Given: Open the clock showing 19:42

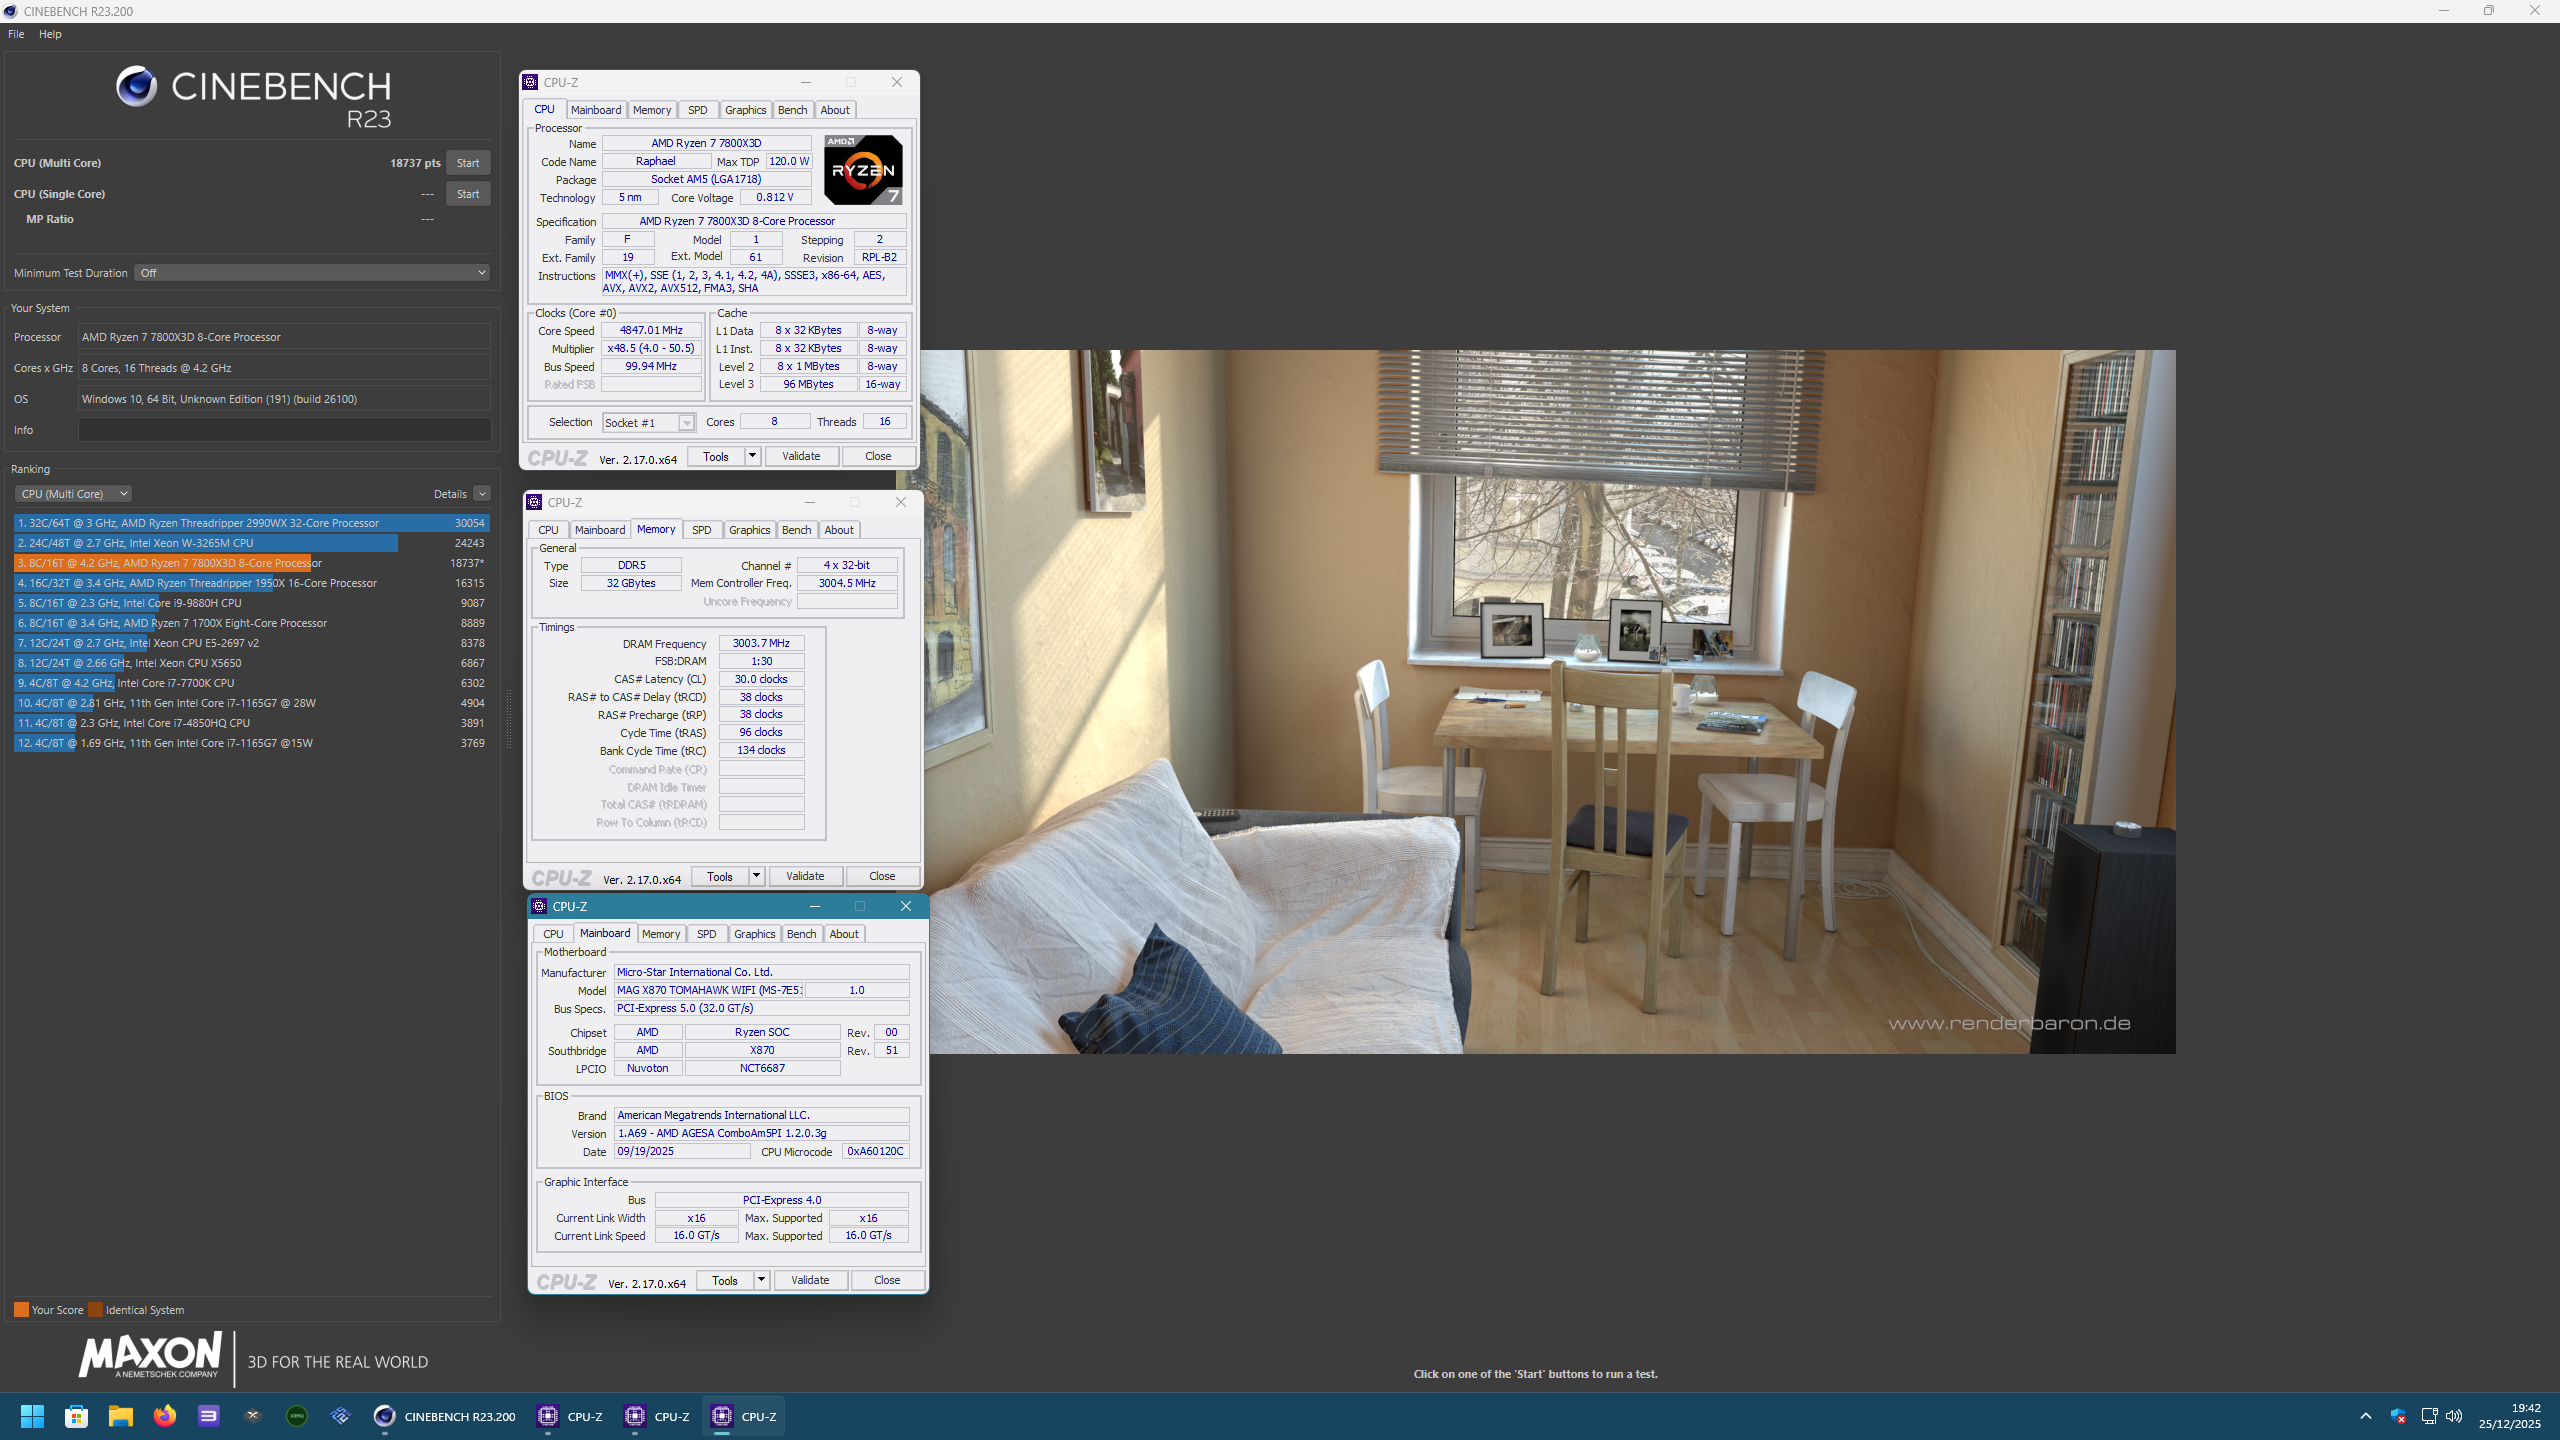Looking at the screenshot, I should (2510, 1416).
